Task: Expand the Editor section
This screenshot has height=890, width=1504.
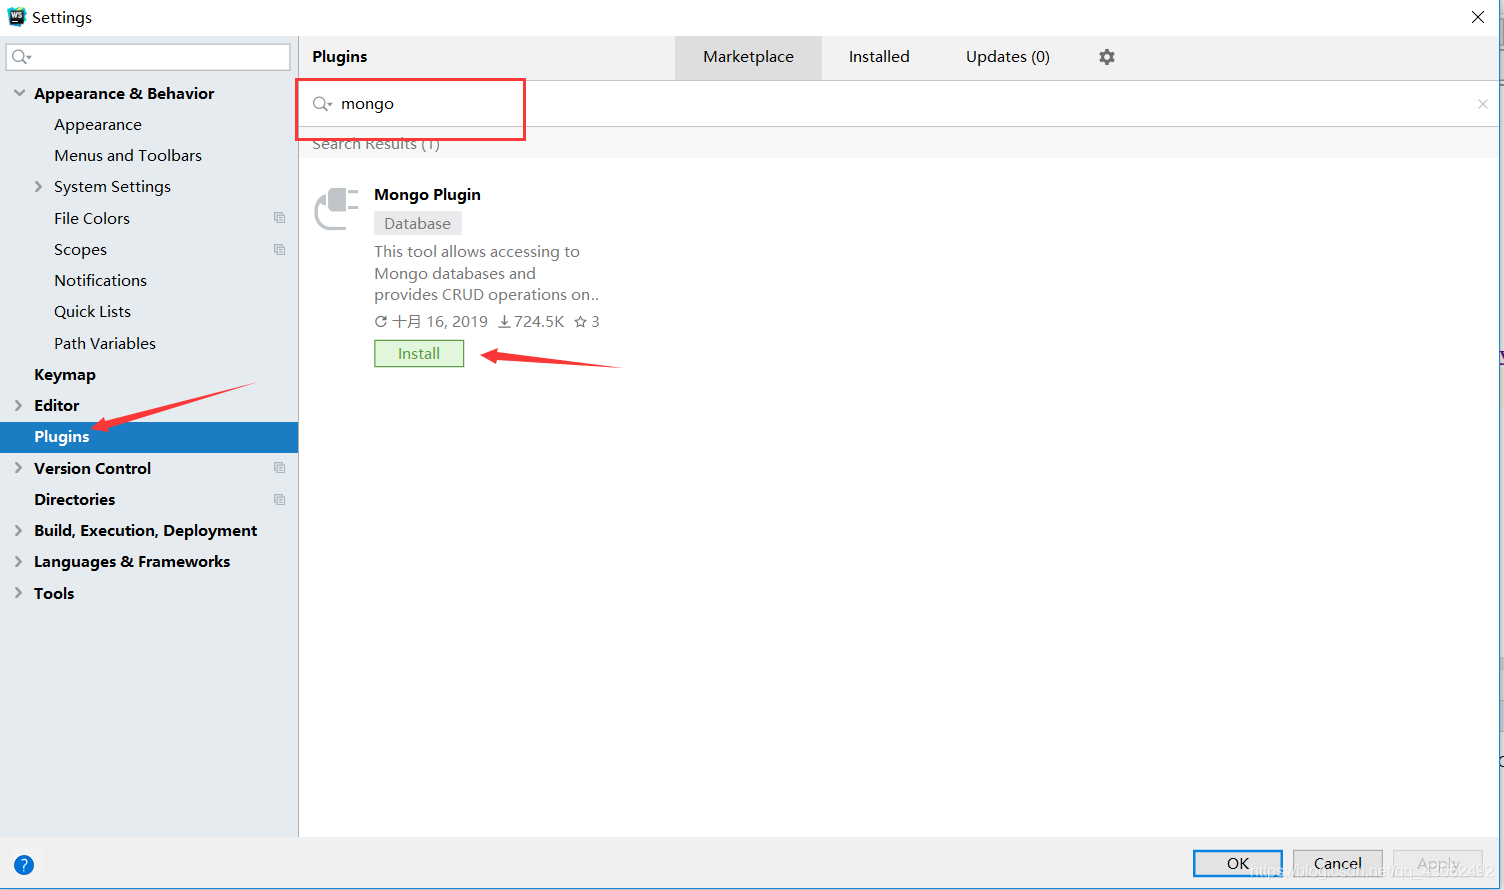Action: (x=19, y=405)
